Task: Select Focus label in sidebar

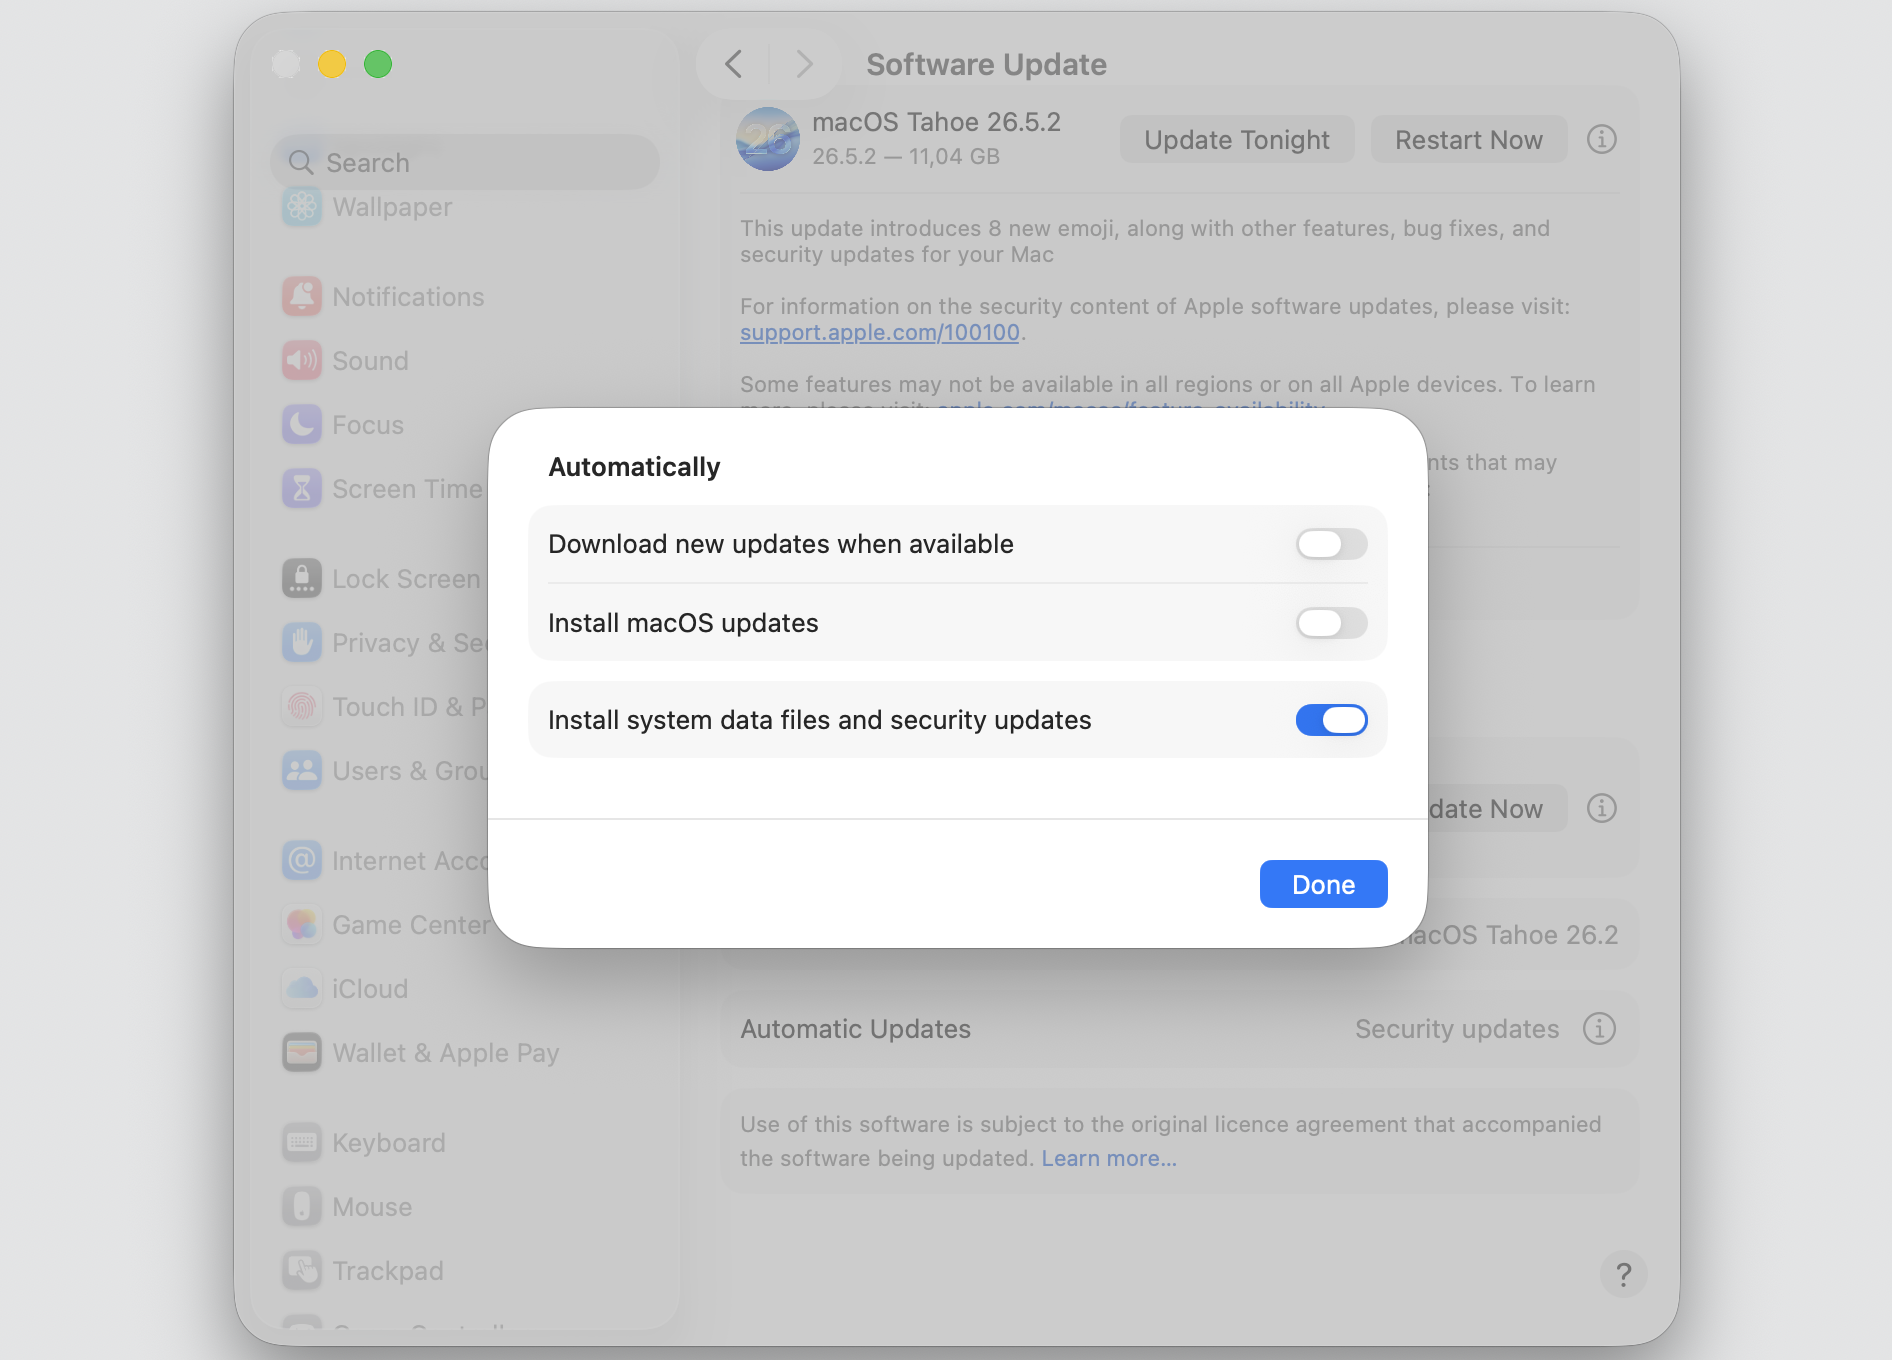Action: point(368,425)
